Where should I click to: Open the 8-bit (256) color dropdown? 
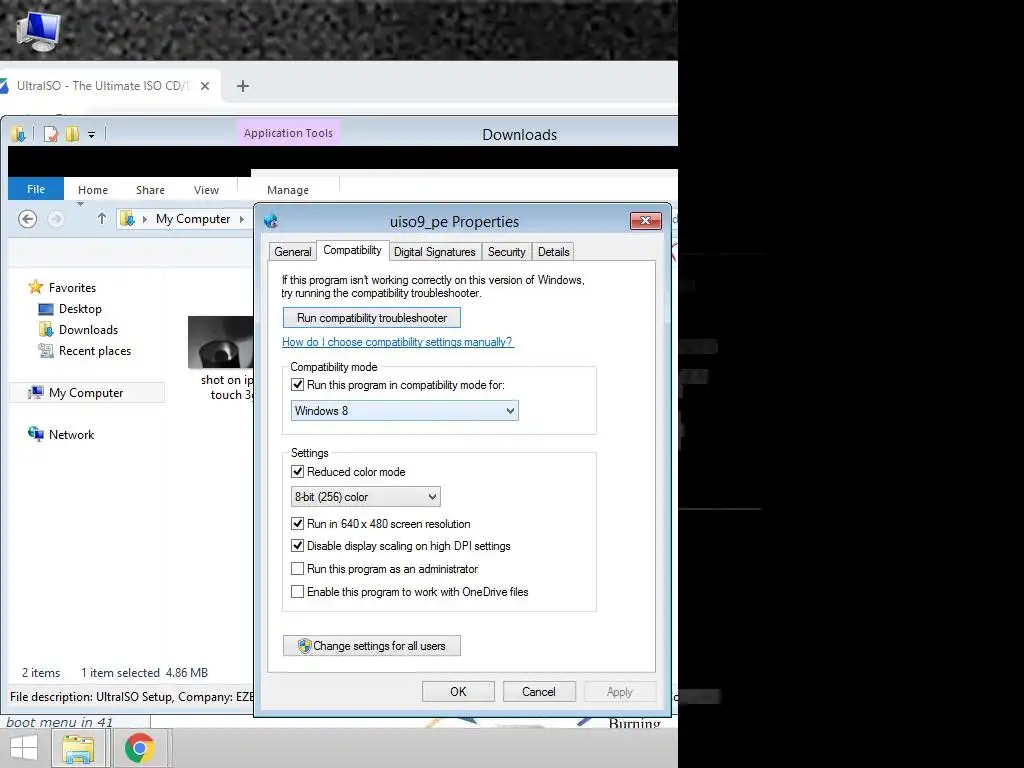point(366,497)
